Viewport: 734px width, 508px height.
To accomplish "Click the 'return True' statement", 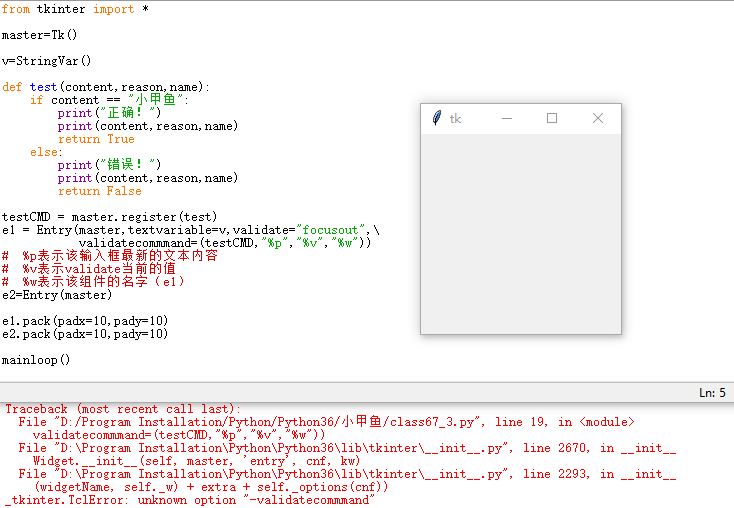I will tap(96, 139).
